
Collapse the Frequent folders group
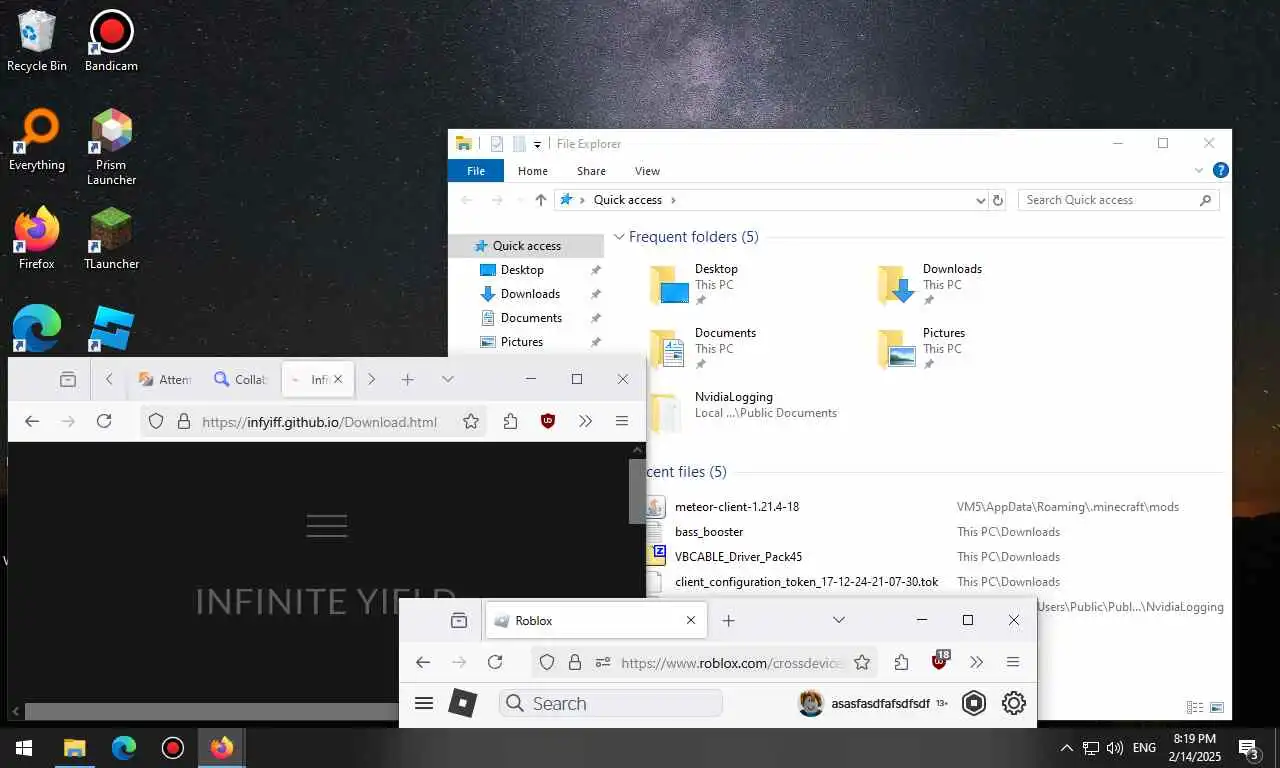point(620,237)
